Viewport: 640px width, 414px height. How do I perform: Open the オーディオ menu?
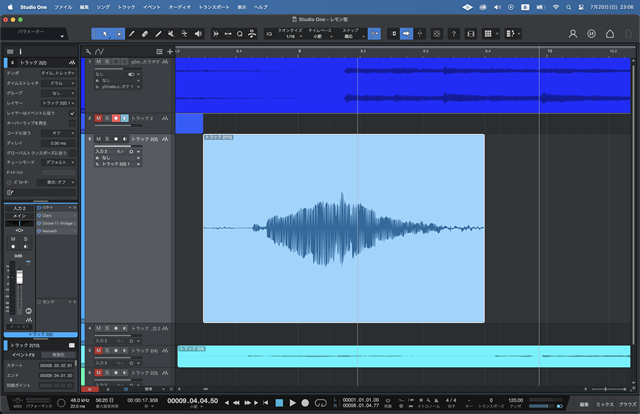(179, 7)
